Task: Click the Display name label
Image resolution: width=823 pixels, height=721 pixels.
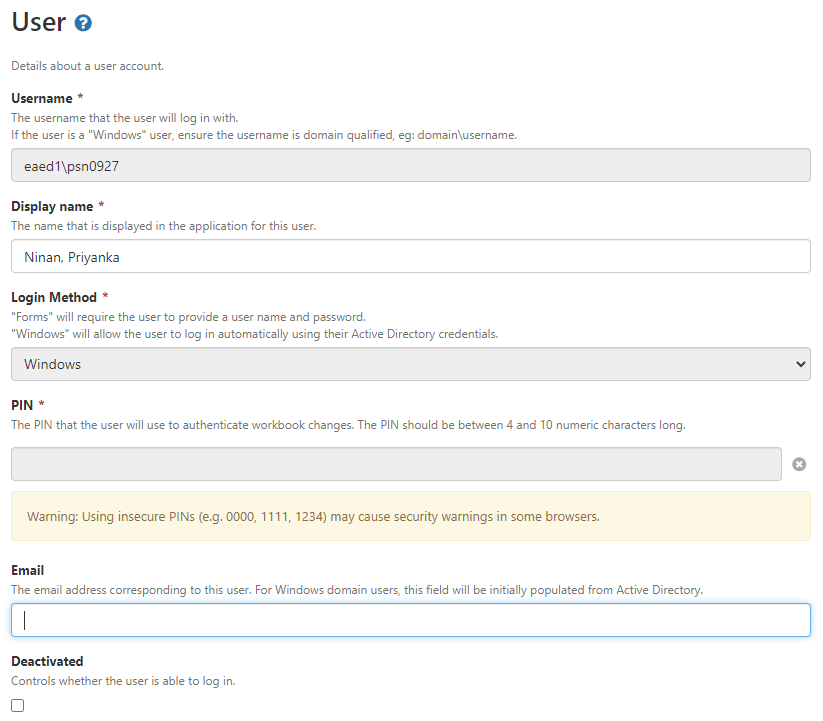Action: tap(51, 206)
